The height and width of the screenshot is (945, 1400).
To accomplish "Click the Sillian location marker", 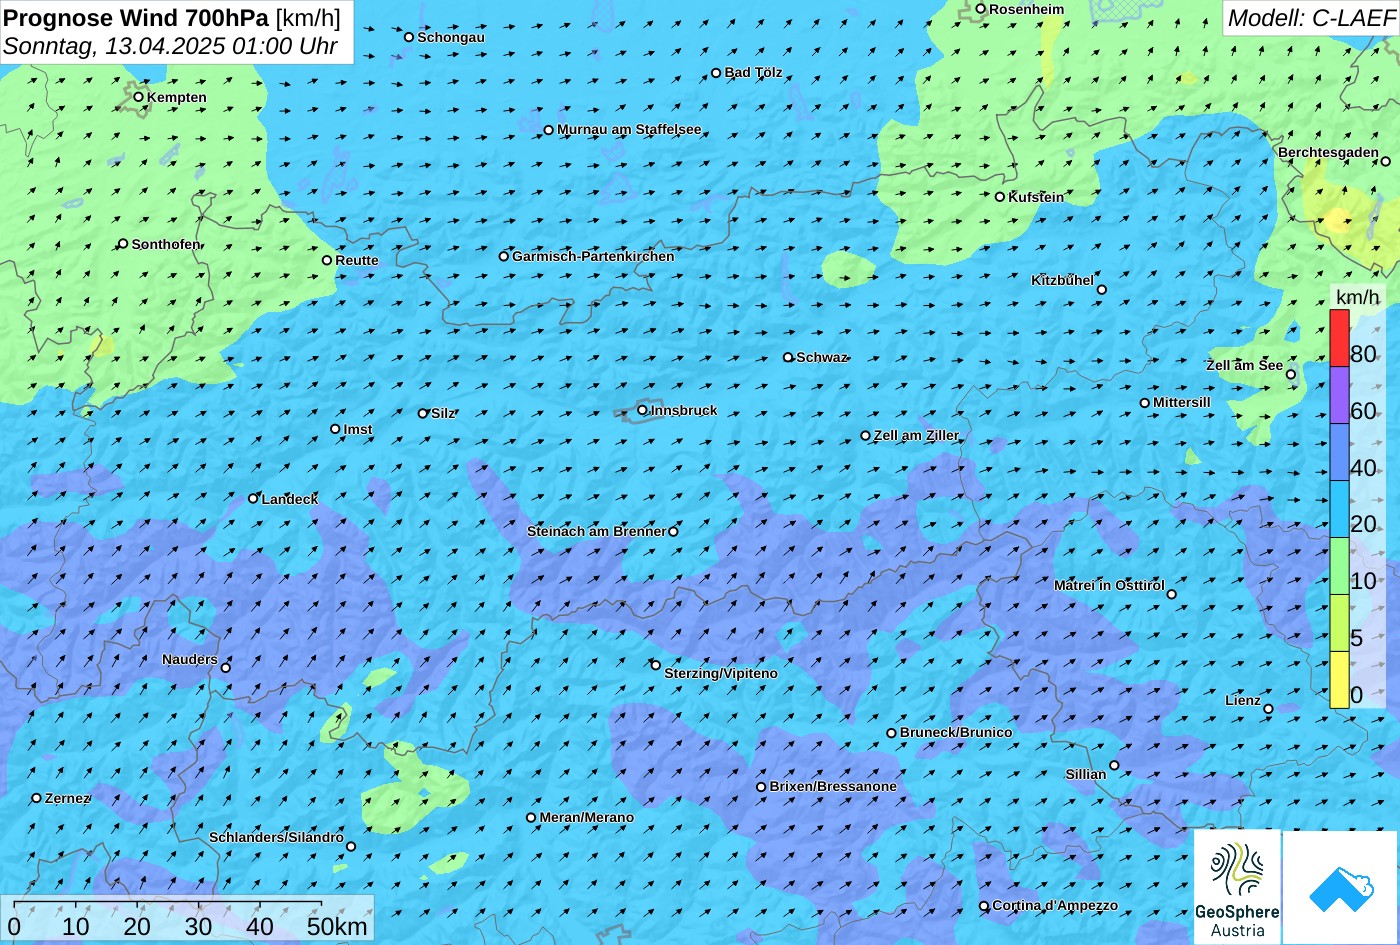I will coord(1114,765).
